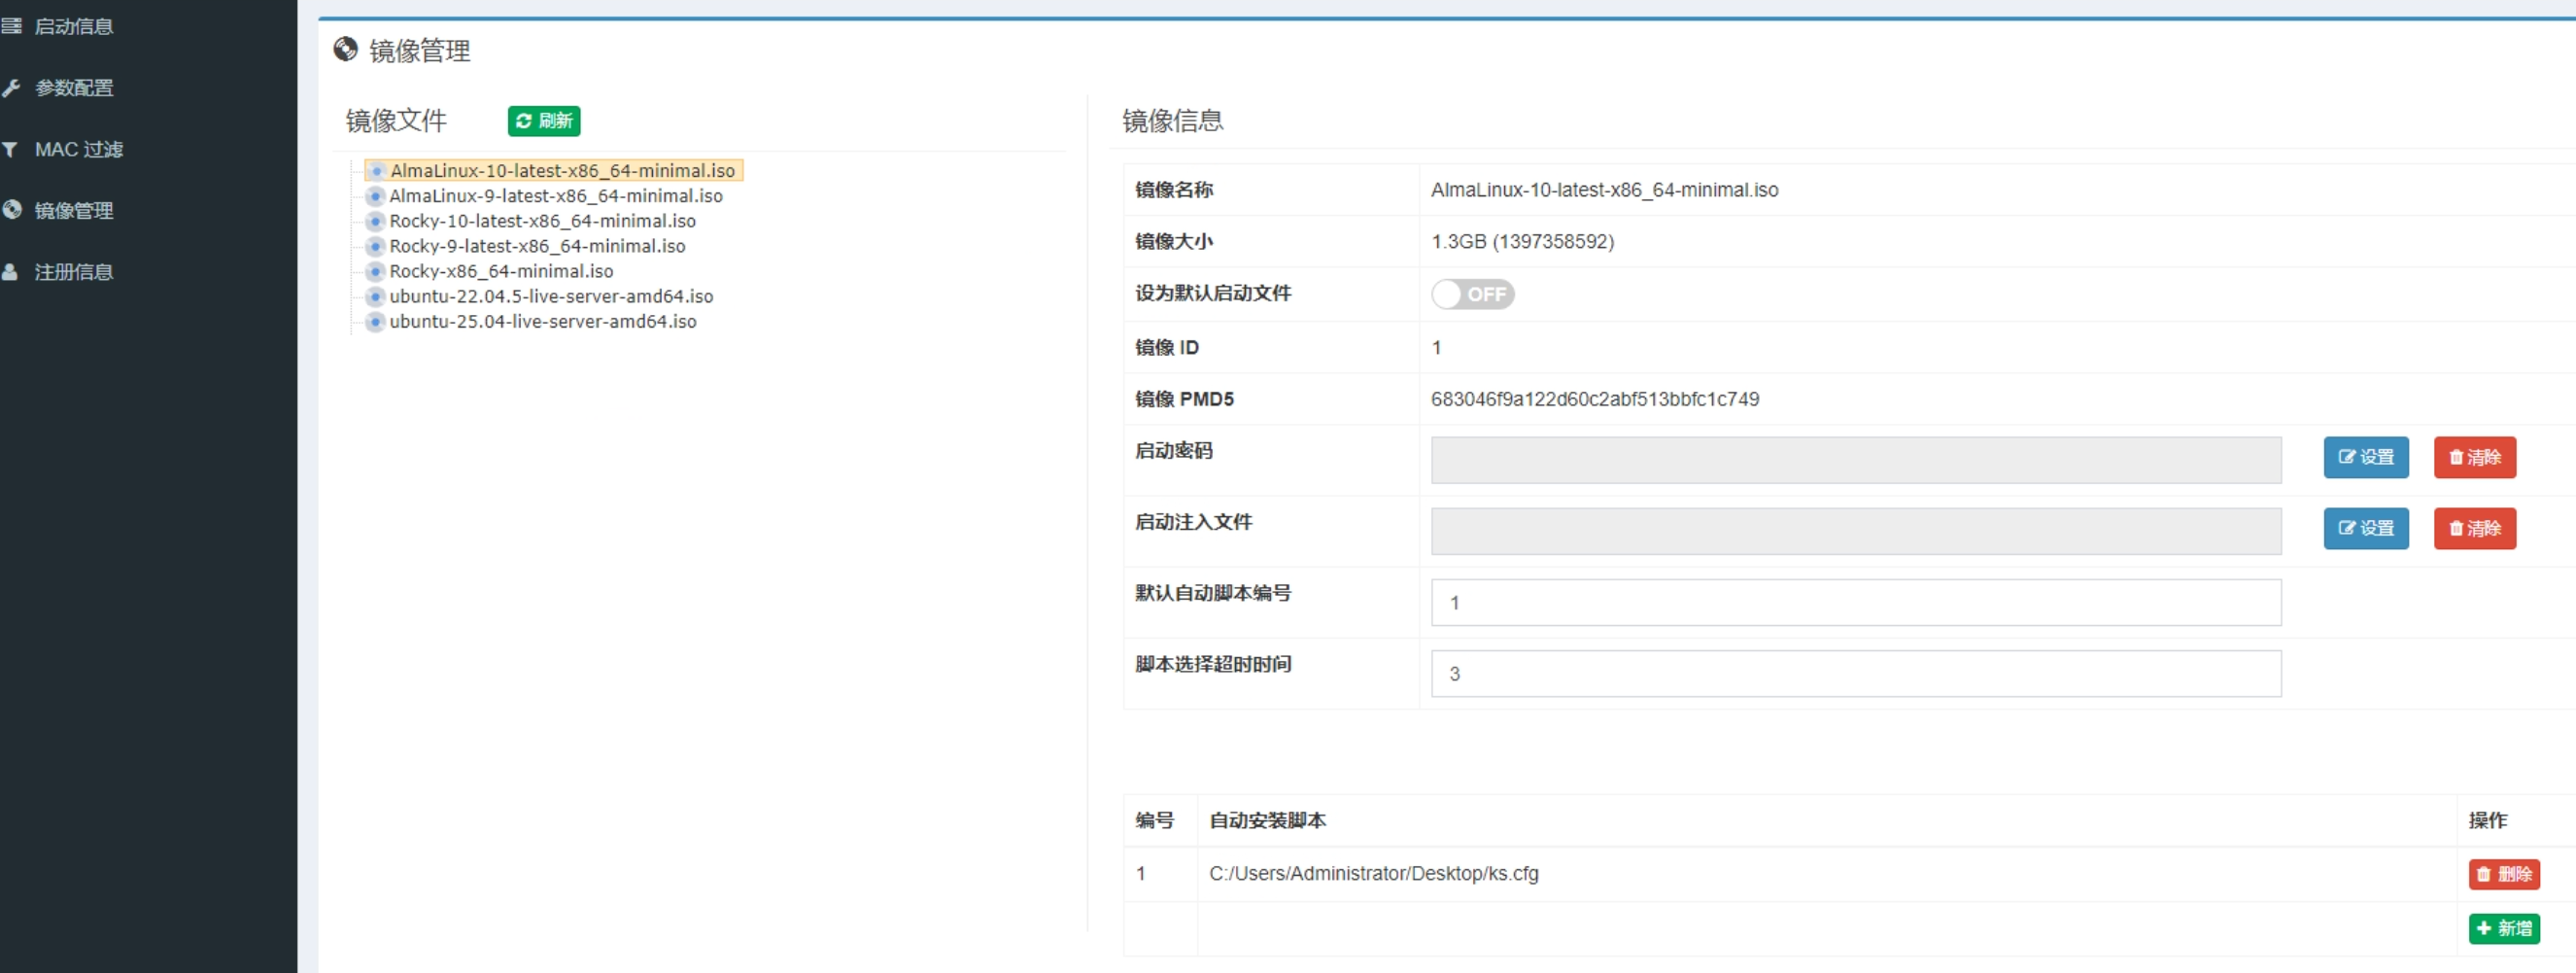Click 清除 for 启动密码
This screenshot has width=2576, height=973.
2475,458
